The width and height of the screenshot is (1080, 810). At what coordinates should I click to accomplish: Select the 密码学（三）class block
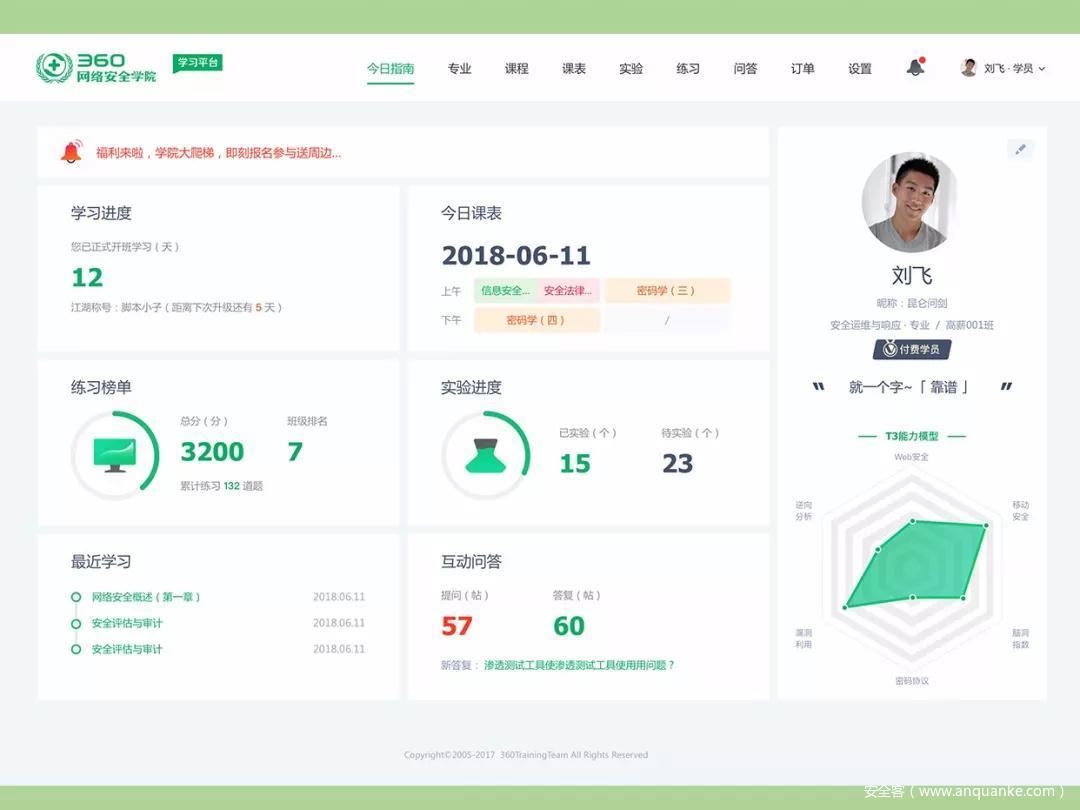point(666,291)
